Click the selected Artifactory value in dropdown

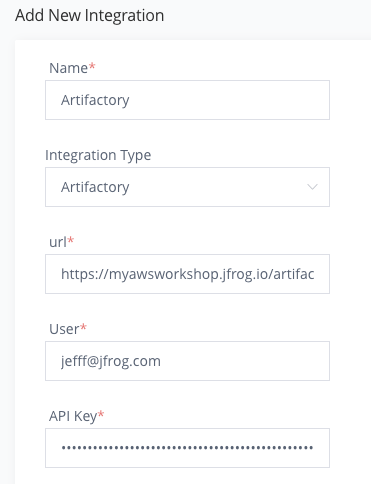pos(95,187)
